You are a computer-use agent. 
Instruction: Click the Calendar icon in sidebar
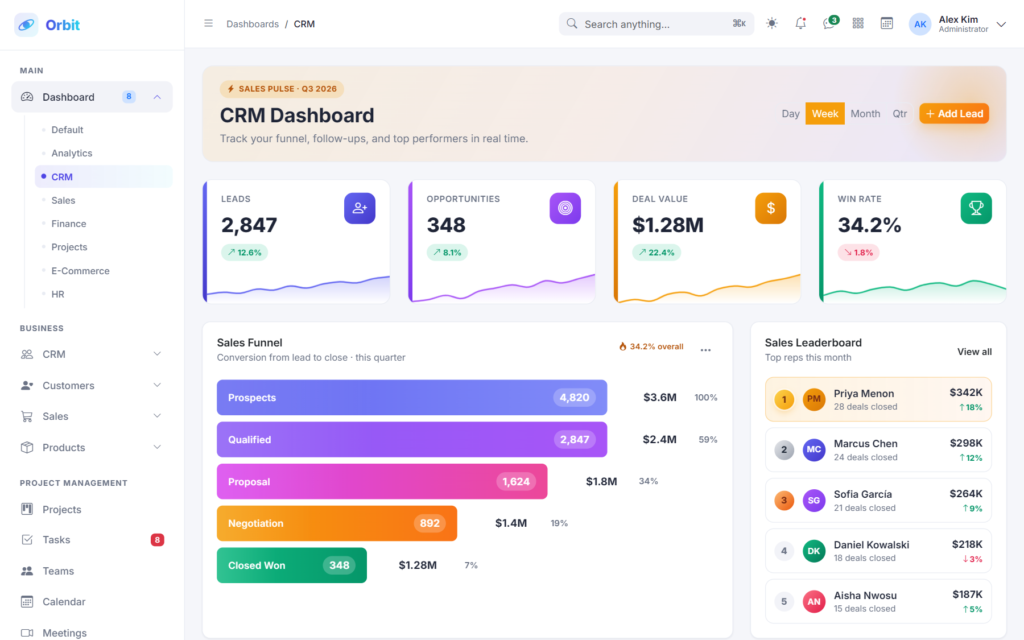click(27, 601)
